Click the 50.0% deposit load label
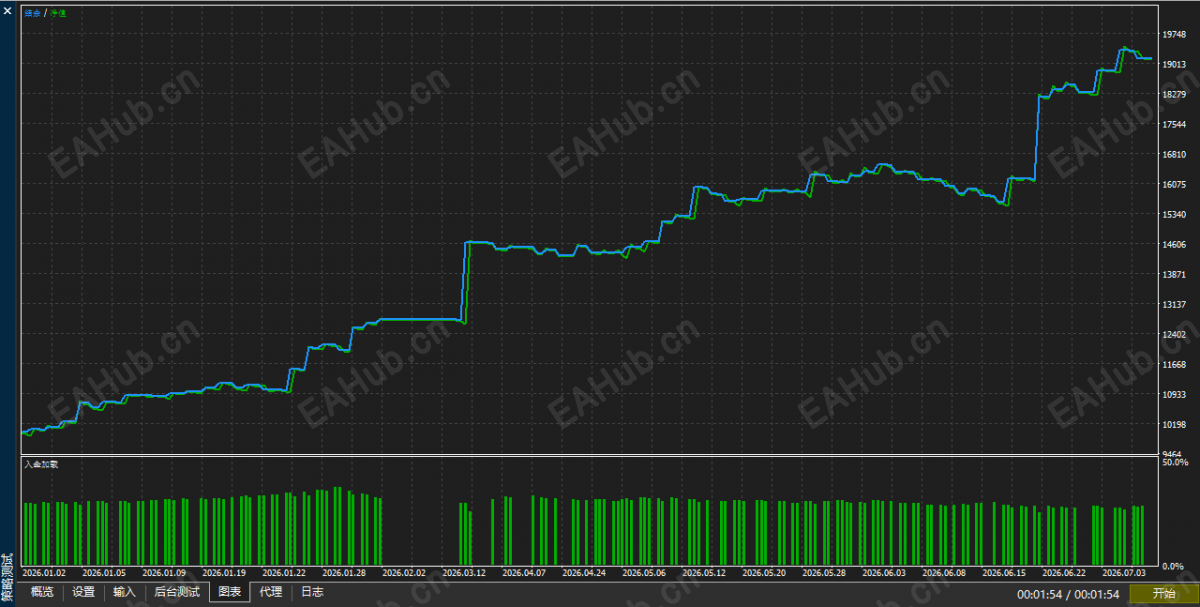Screen dimensions: 1200x607 1174,462
